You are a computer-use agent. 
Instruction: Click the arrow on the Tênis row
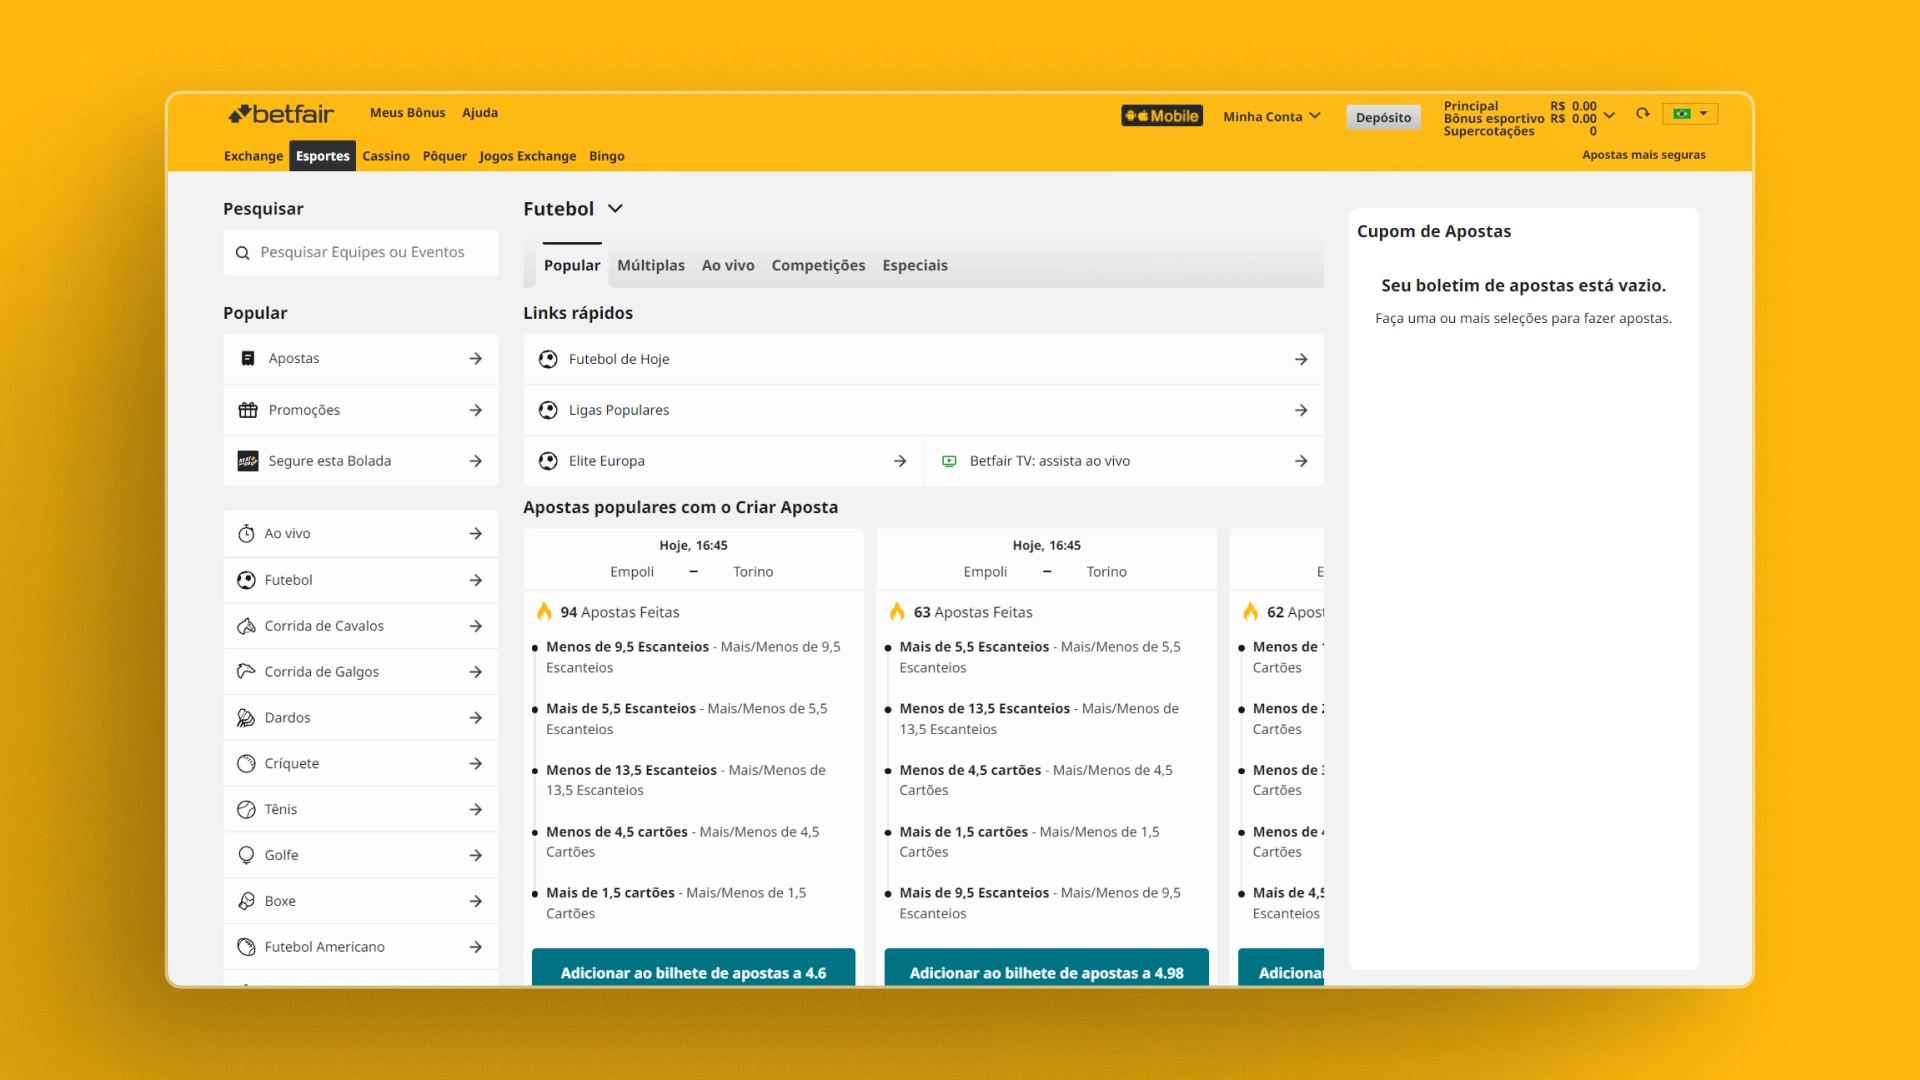click(x=476, y=810)
